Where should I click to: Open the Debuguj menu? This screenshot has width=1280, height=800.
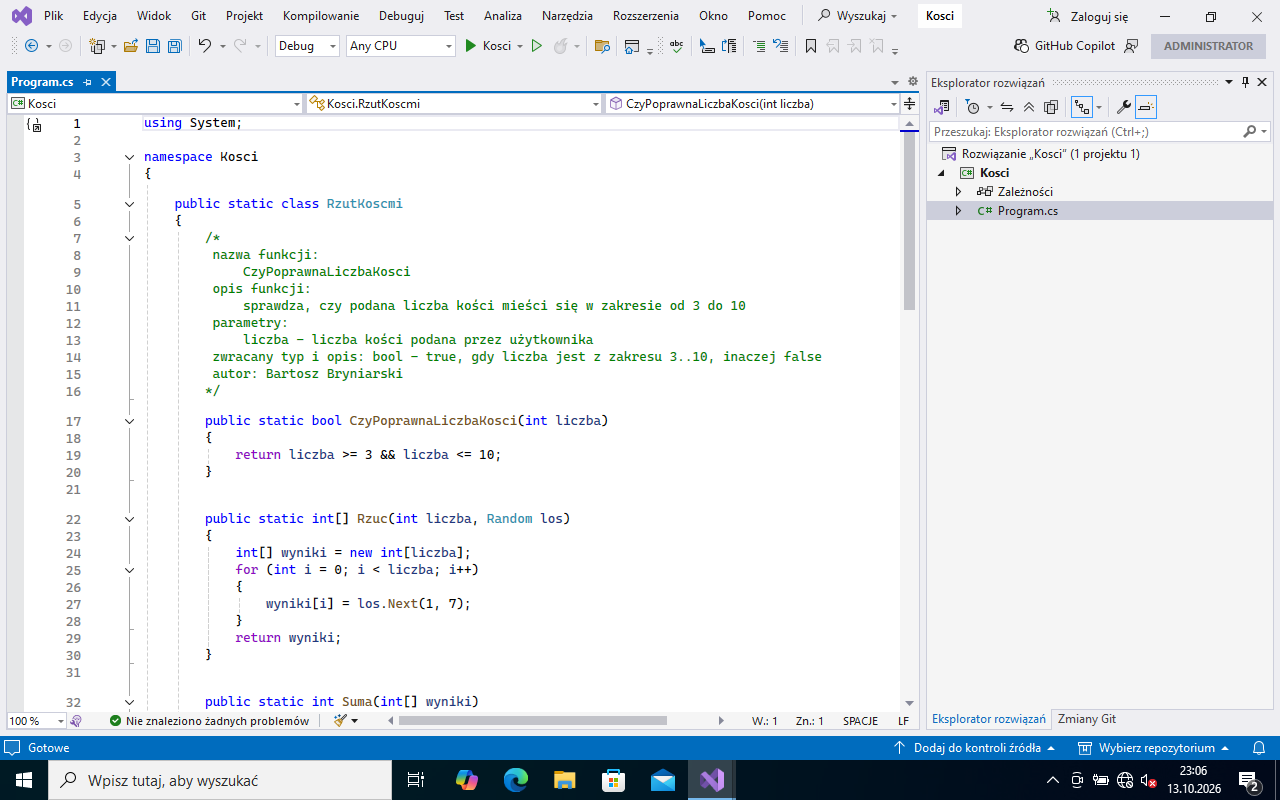(401, 16)
